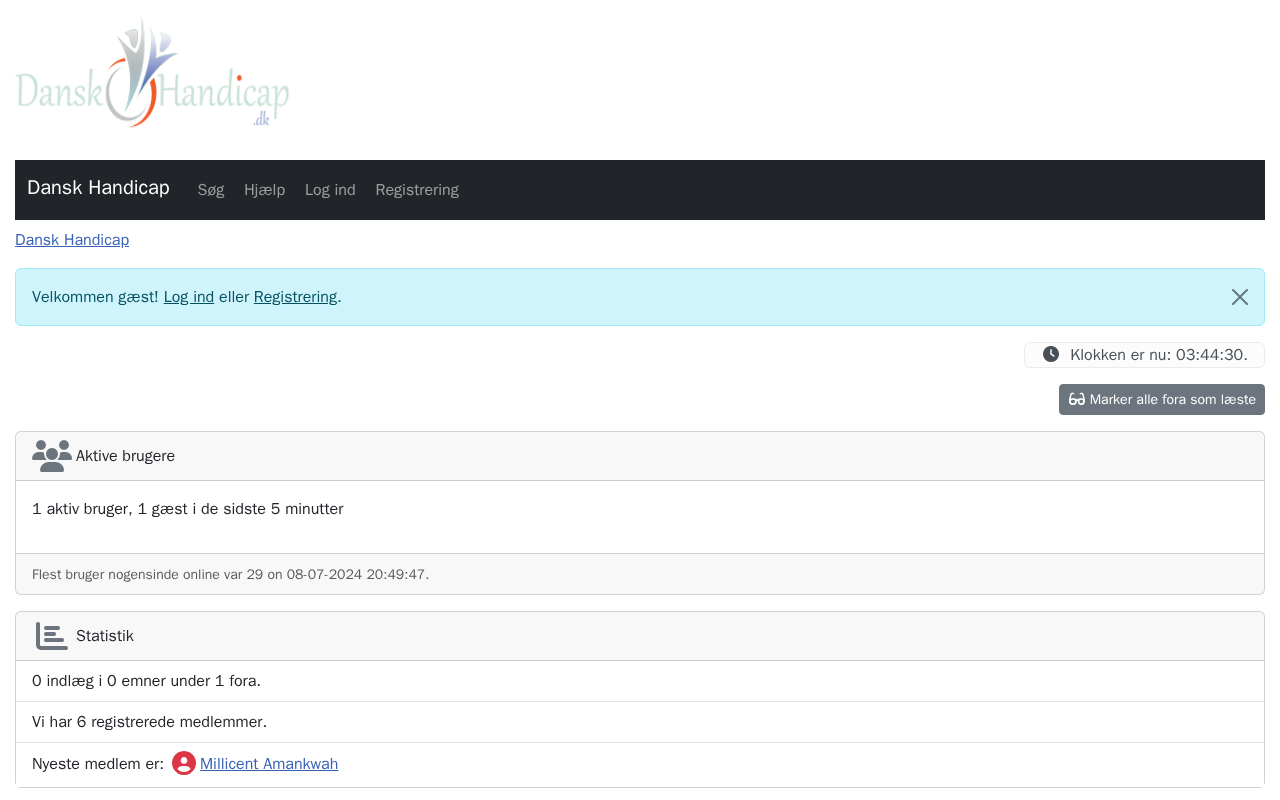The width and height of the screenshot is (1280, 800).
Task: Click the '1 aktiv bruger, 1 gæst' text
Action: 188,509
